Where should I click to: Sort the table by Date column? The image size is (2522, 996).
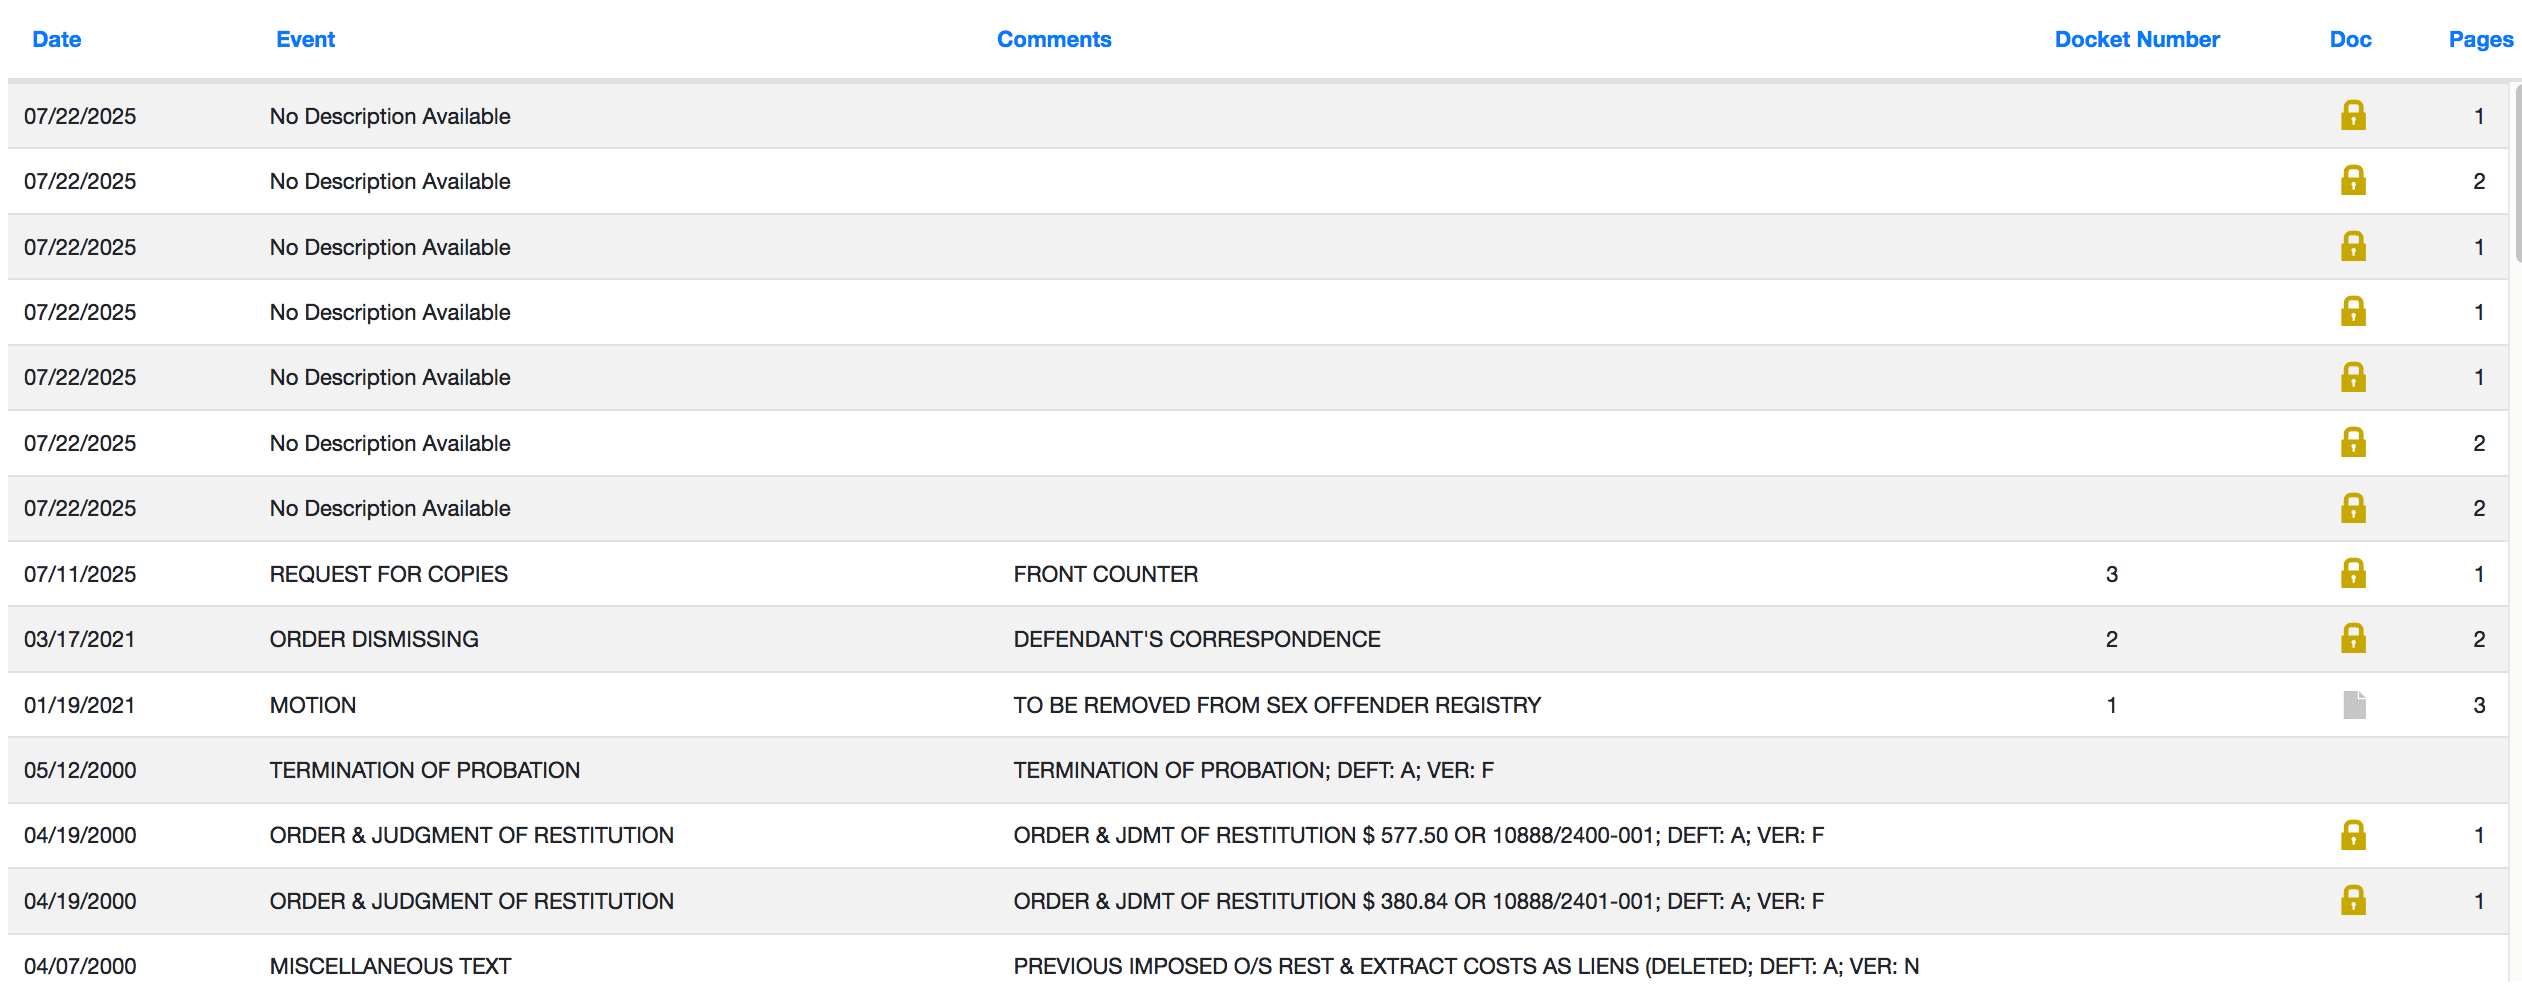click(56, 39)
